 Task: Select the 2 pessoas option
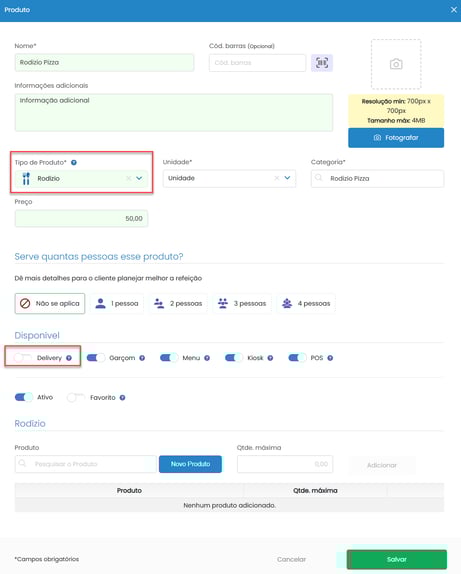pos(178,303)
